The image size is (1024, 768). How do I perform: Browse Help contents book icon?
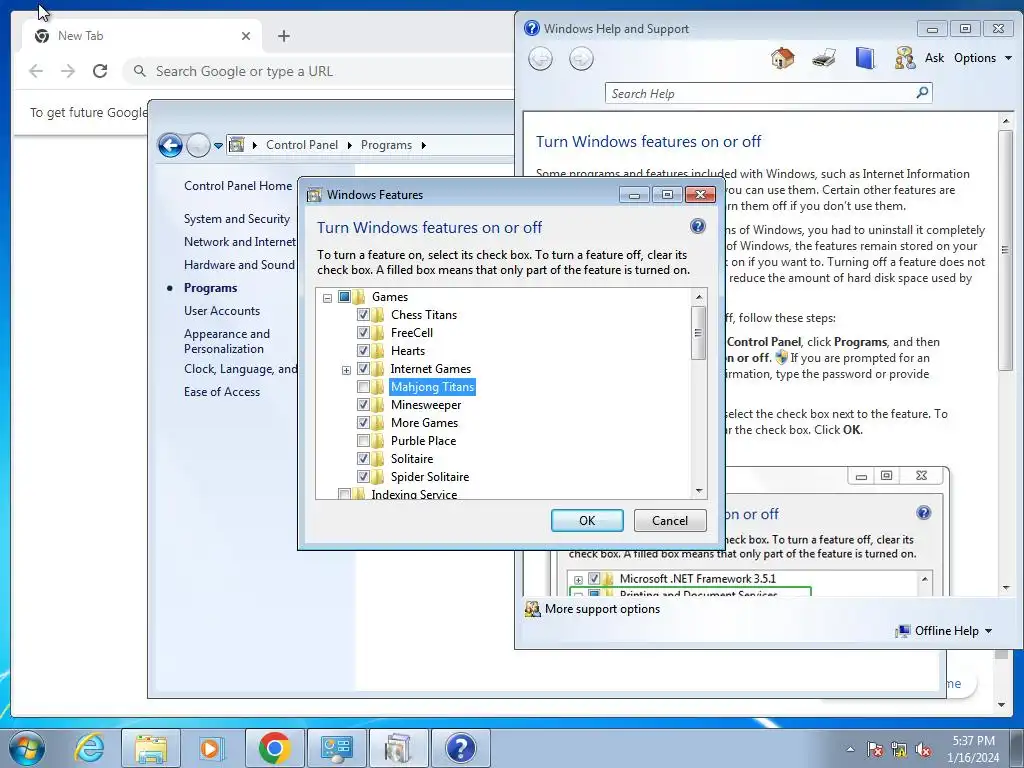click(x=865, y=58)
